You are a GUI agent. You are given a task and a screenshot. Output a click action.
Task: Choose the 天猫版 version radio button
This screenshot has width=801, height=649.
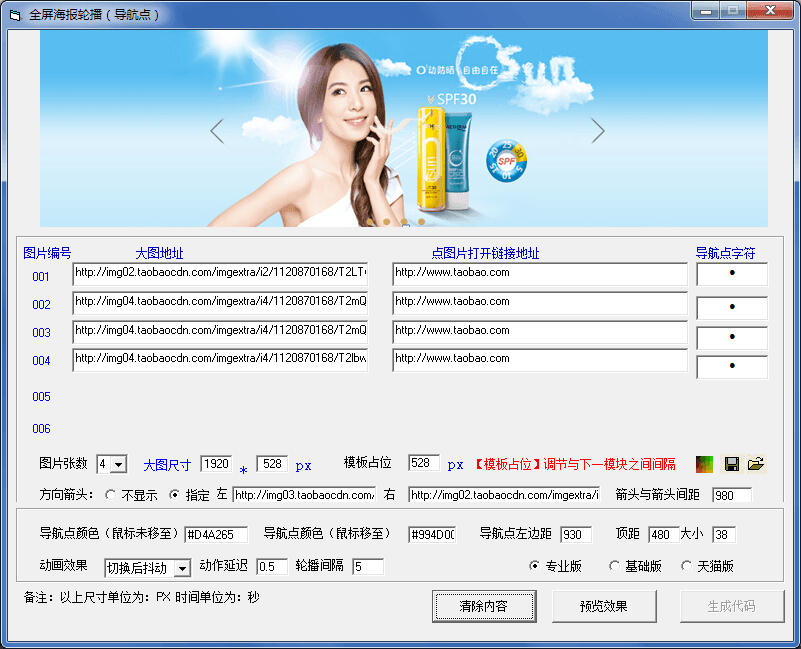pos(687,567)
